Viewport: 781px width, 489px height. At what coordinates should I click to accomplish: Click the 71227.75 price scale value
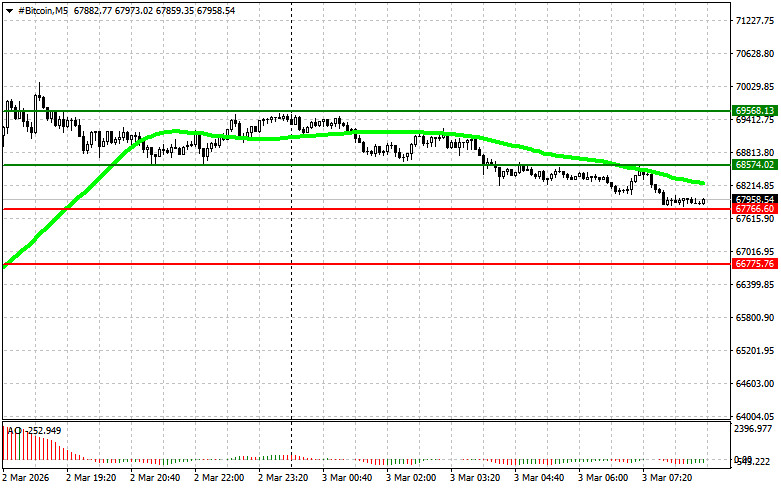point(755,20)
